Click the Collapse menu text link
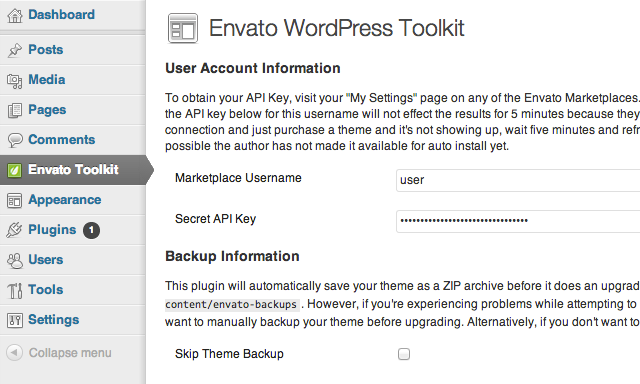This screenshot has height=384, width=640. (x=70, y=353)
